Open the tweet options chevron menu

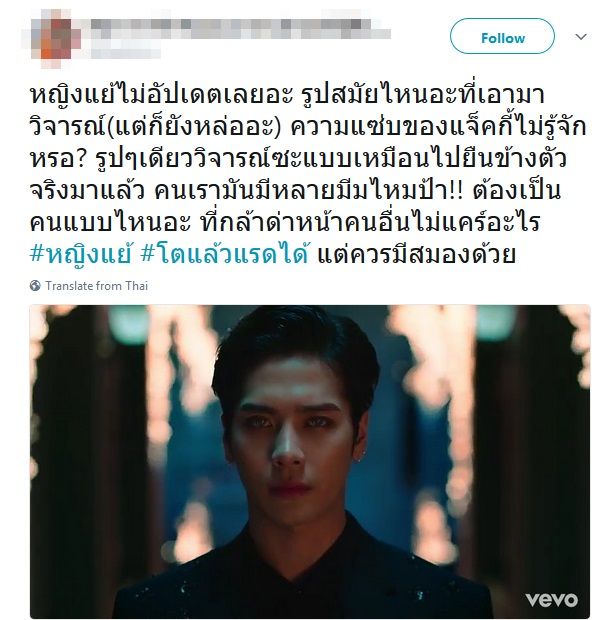pos(581,37)
